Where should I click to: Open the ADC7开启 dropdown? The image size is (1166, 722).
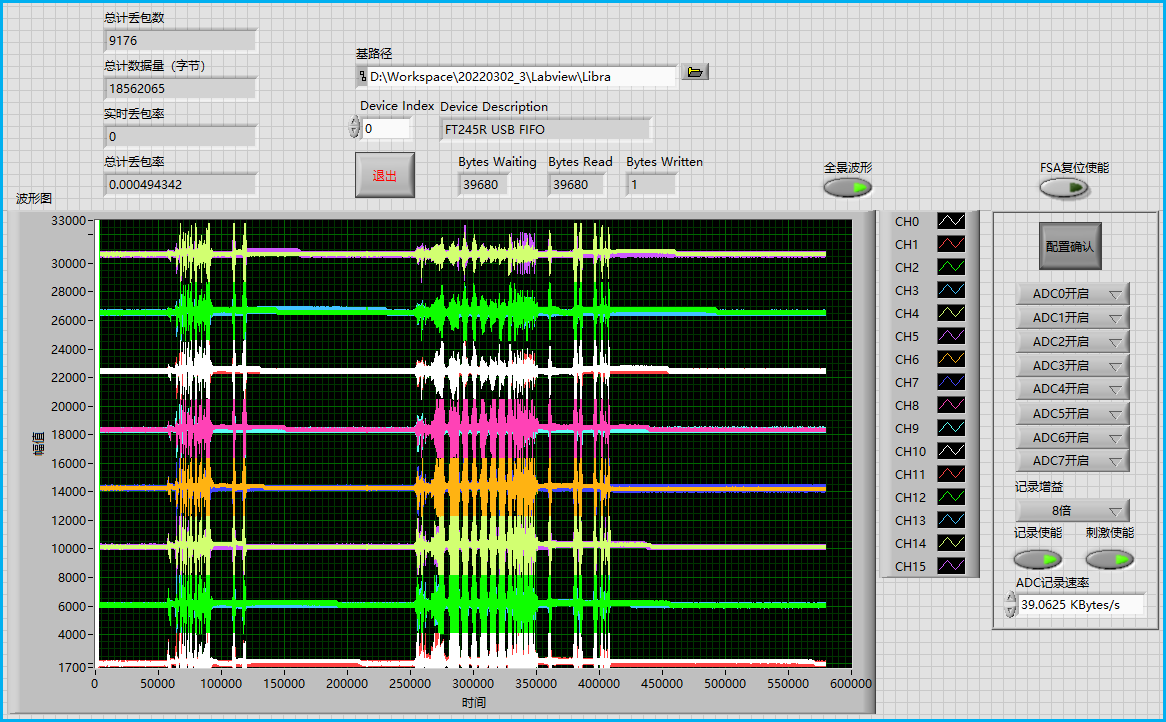pyautogui.click(x=1070, y=461)
